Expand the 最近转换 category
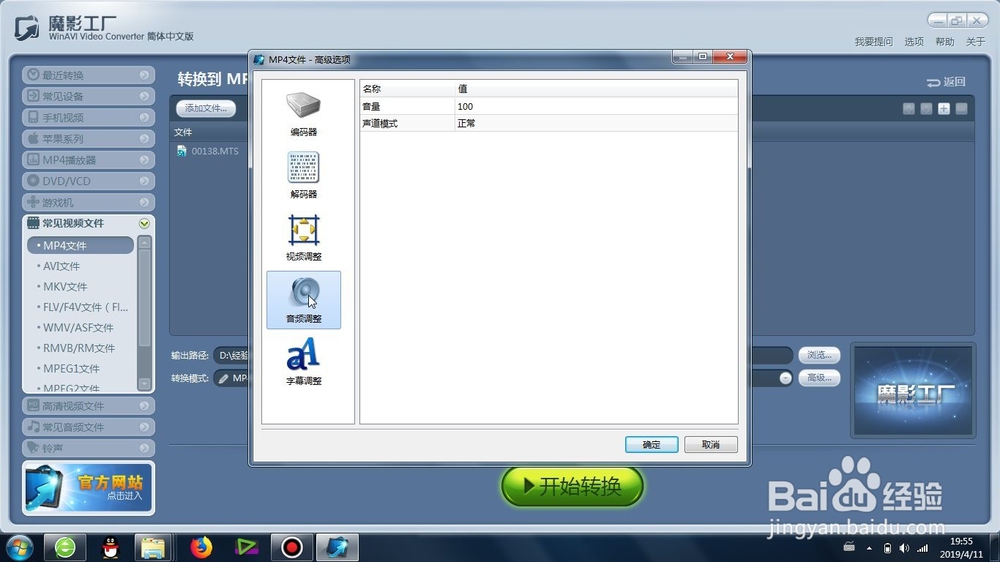This screenshot has height=562, width=1000. (89, 75)
